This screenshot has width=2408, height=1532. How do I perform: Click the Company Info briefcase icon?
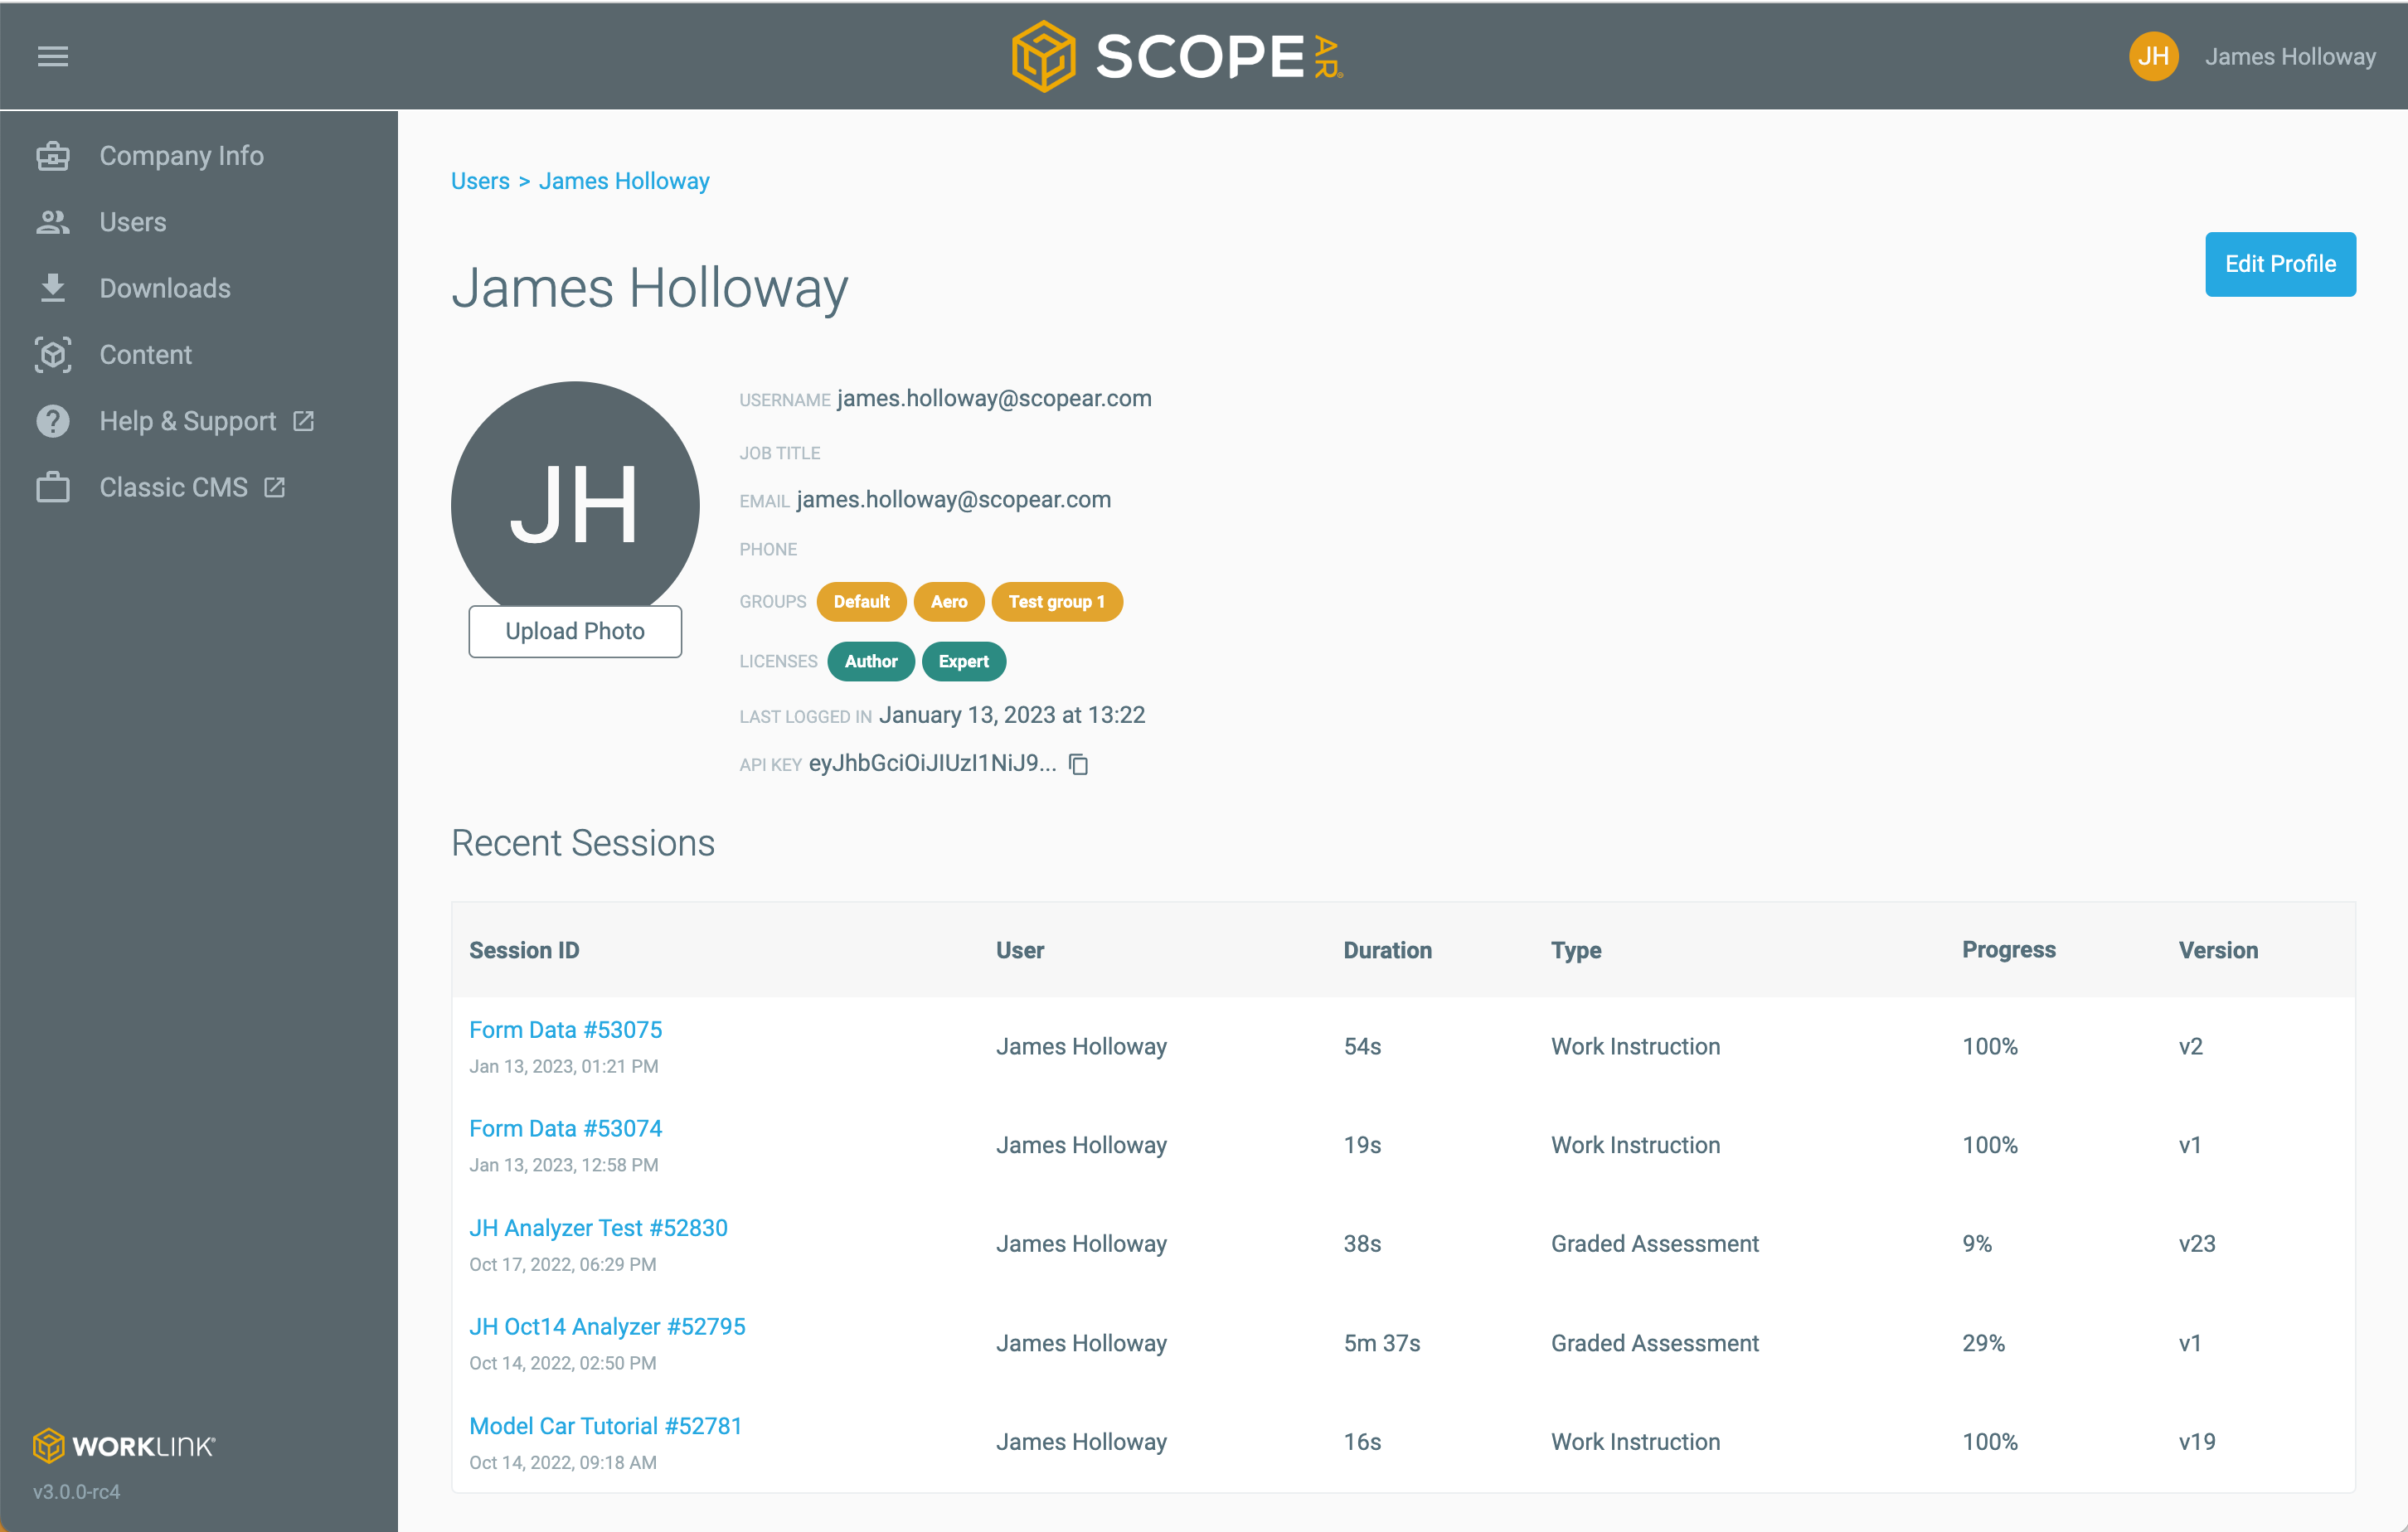pos(53,156)
